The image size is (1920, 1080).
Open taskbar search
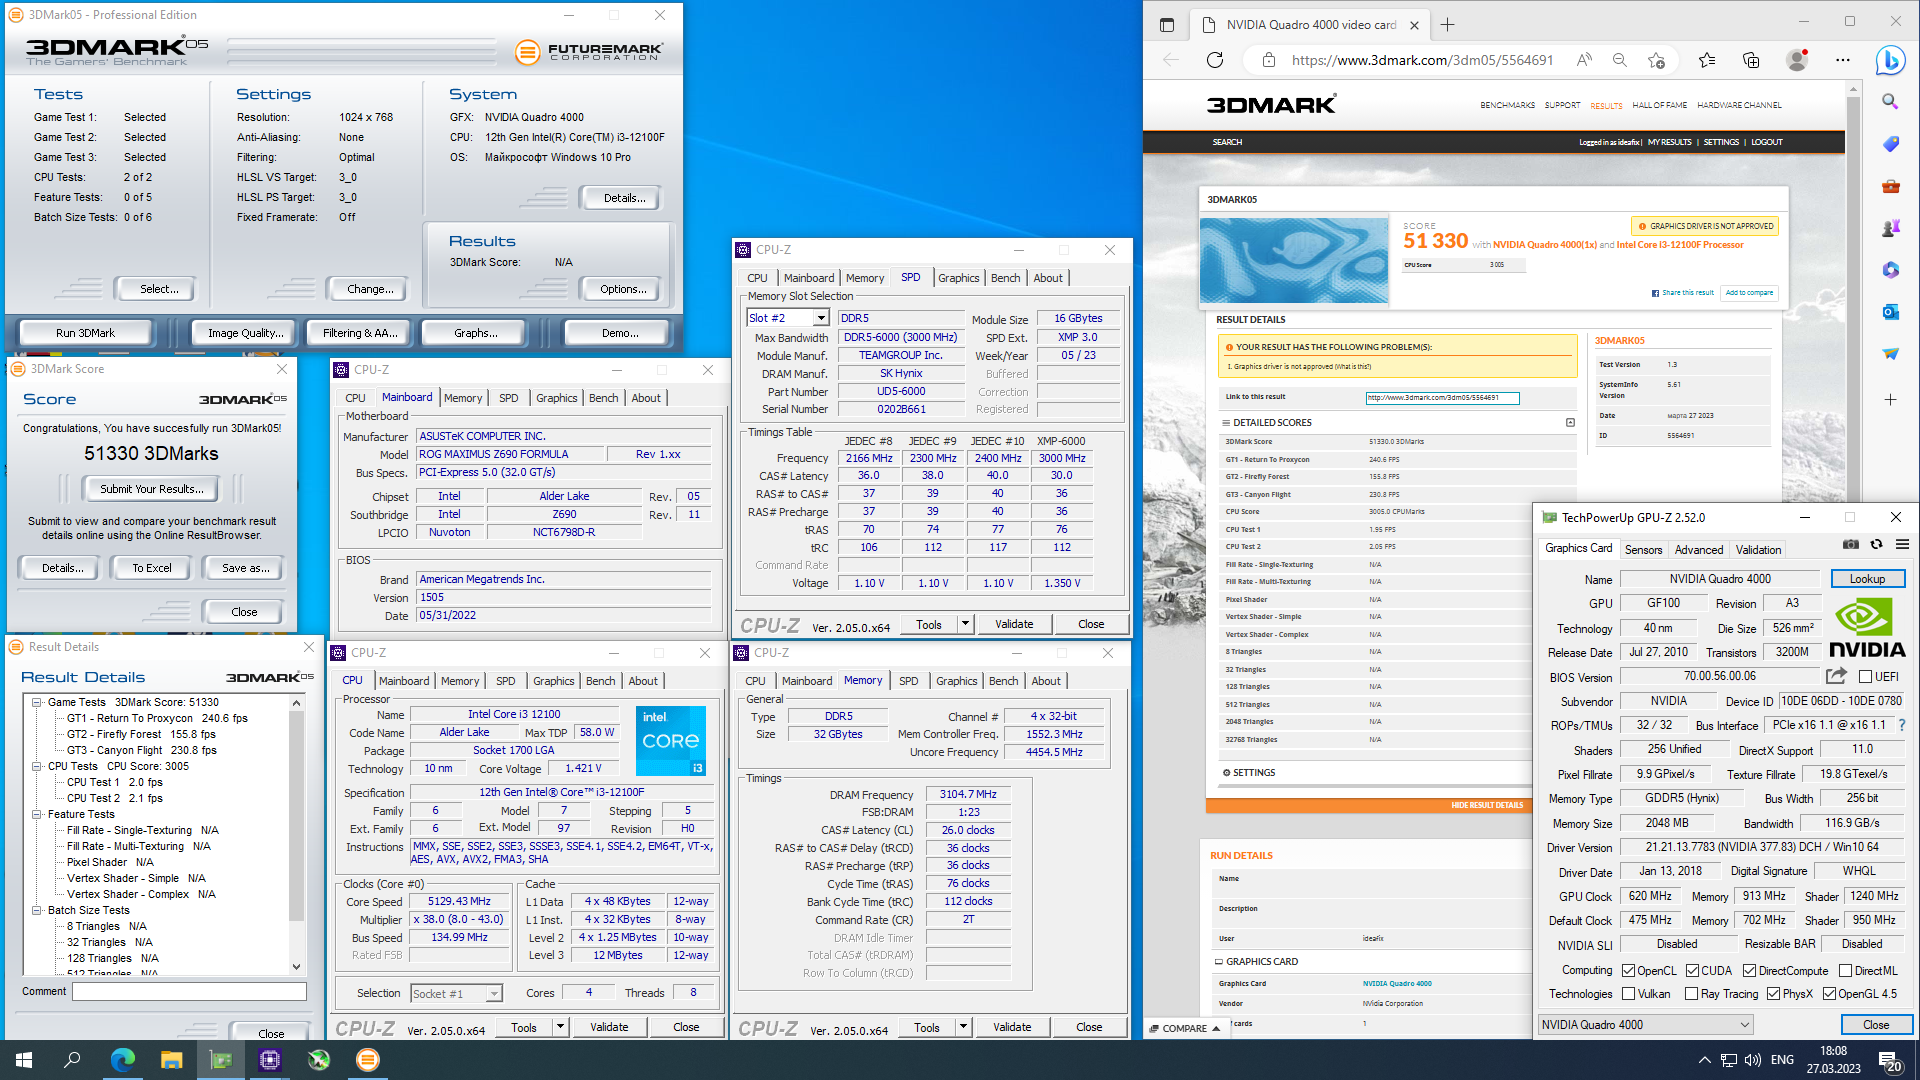(72, 1060)
